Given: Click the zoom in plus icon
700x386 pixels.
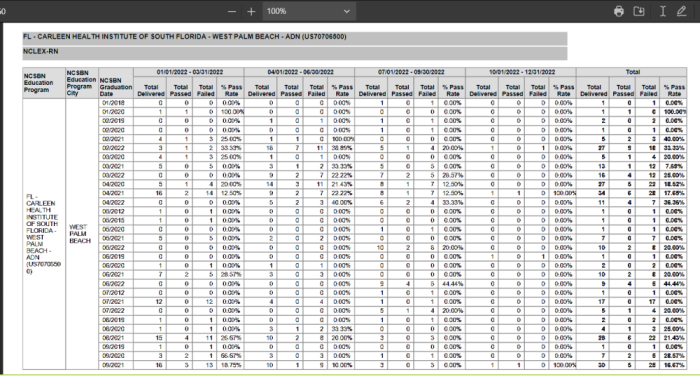Looking at the screenshot, I should 251,12.
